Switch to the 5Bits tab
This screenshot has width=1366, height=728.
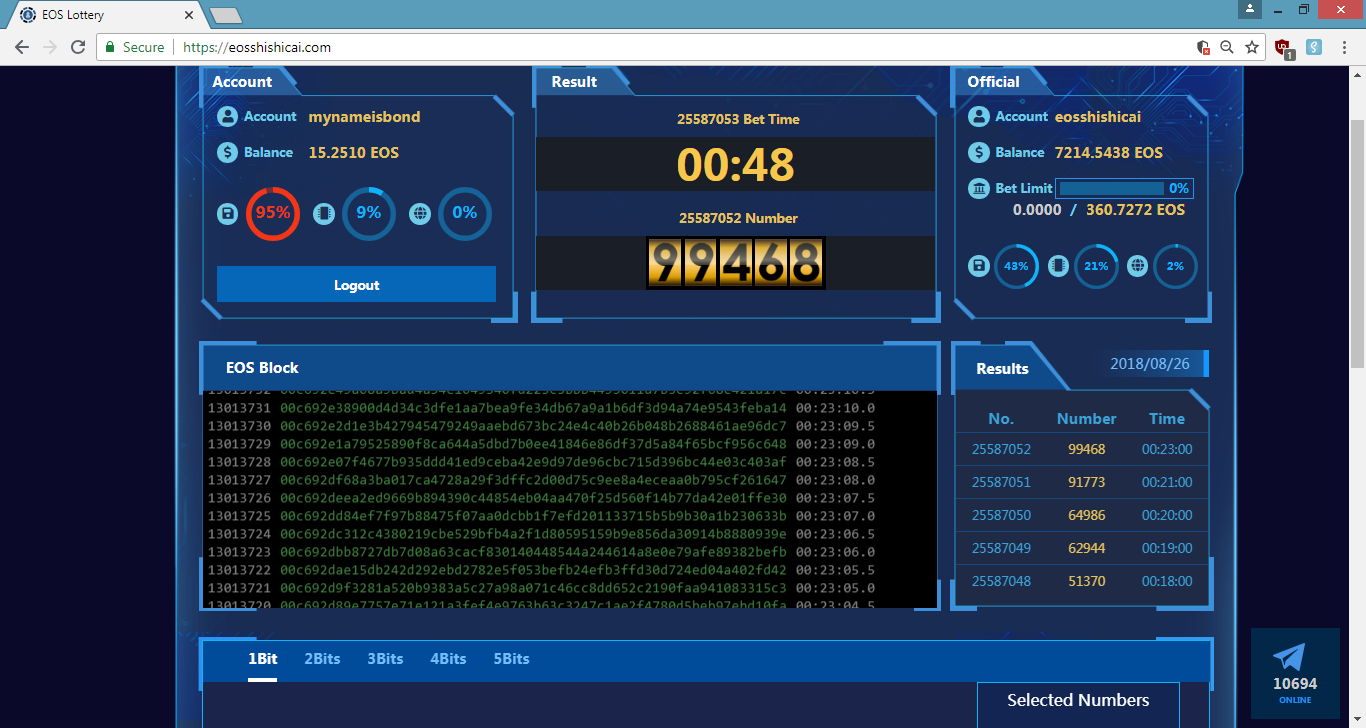pyautogui.click(x=511, y=659)
